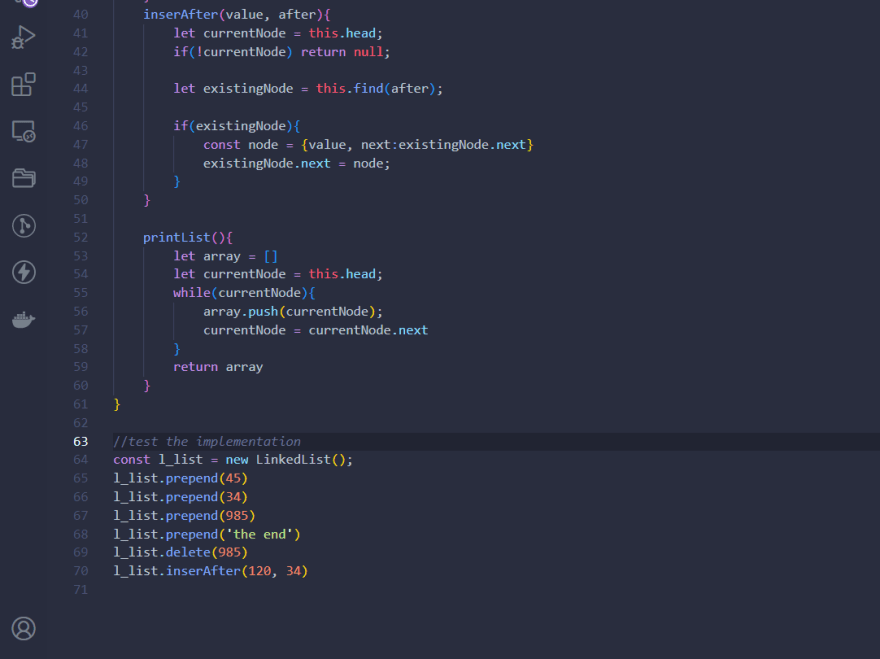Open the Remote Explorer view

(24, 132)
